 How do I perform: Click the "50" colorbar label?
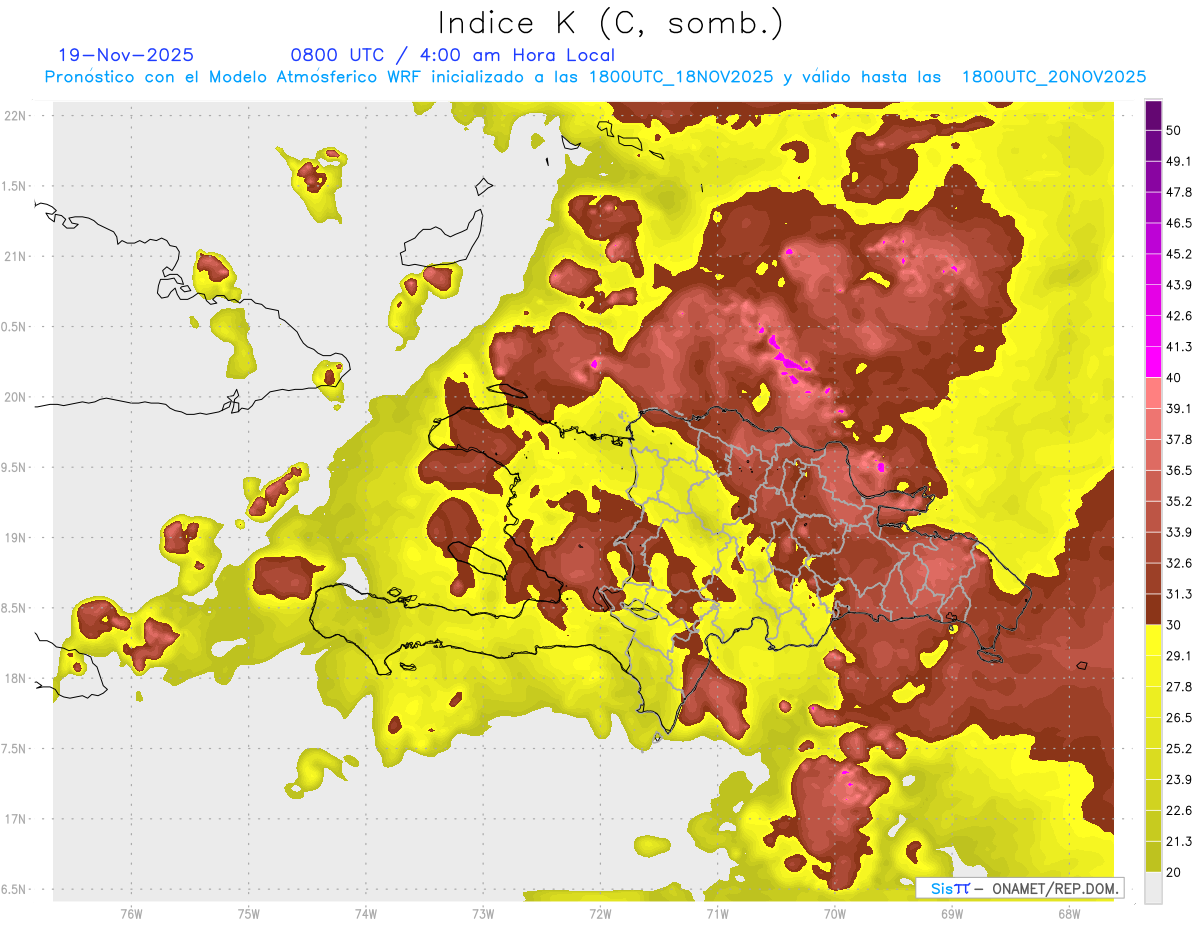point(1174,130)
